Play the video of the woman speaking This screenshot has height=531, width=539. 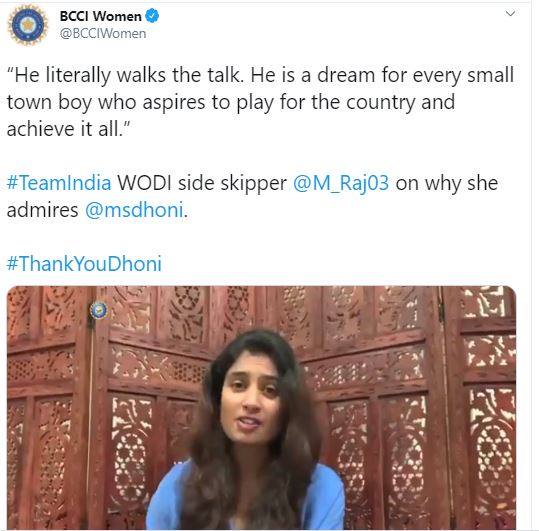coord(261,407)
